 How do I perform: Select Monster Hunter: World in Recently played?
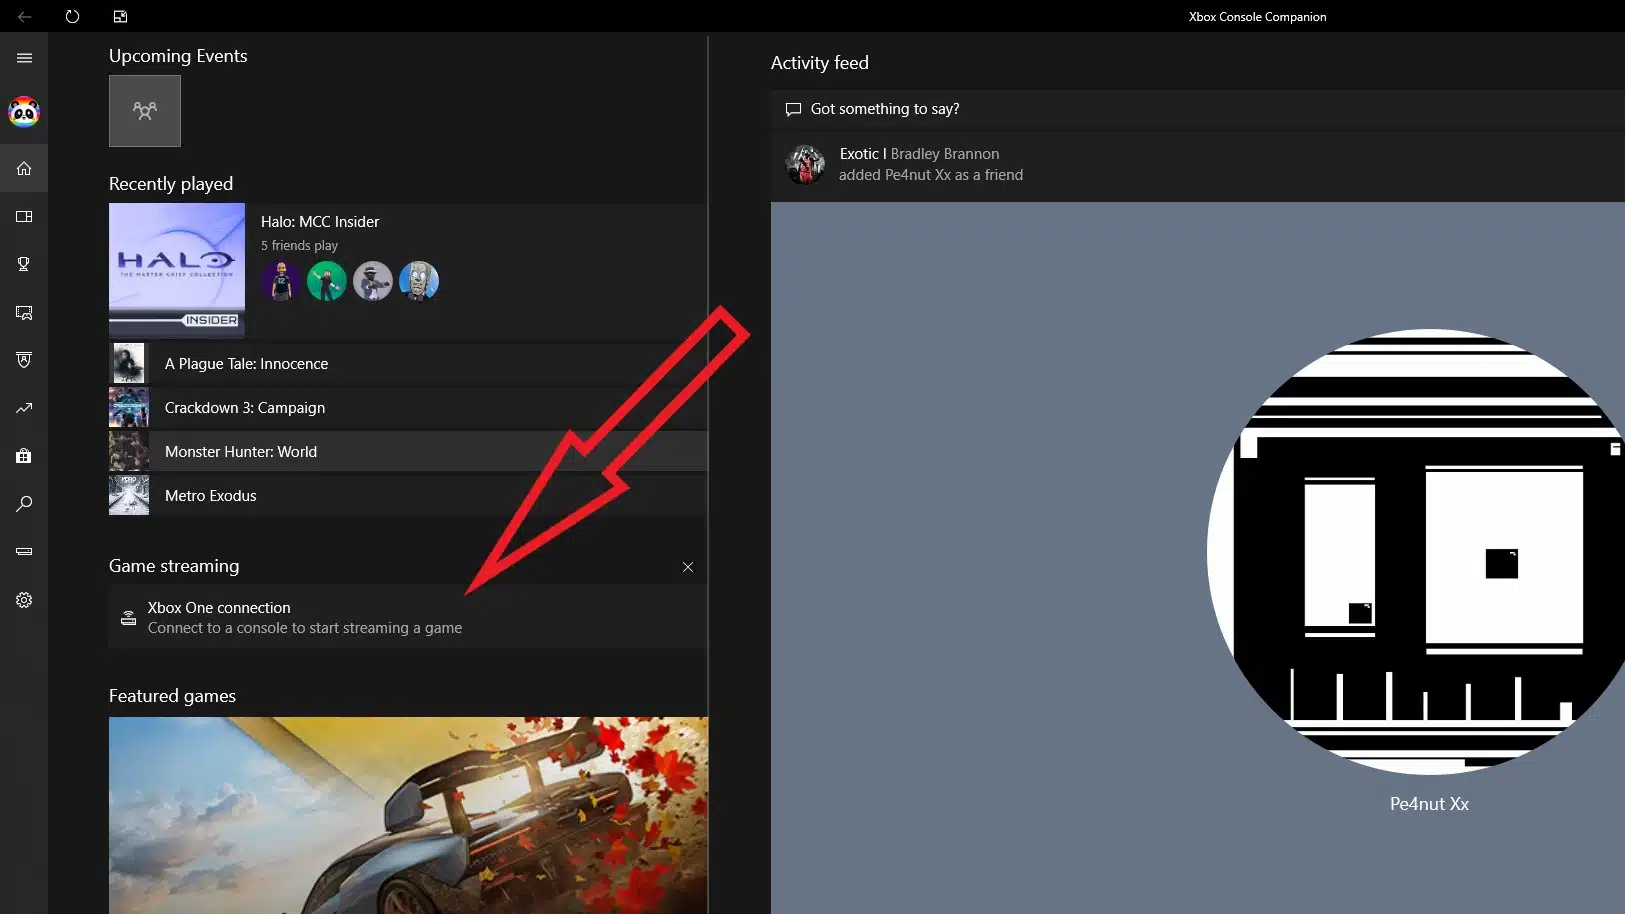(241, 451)
